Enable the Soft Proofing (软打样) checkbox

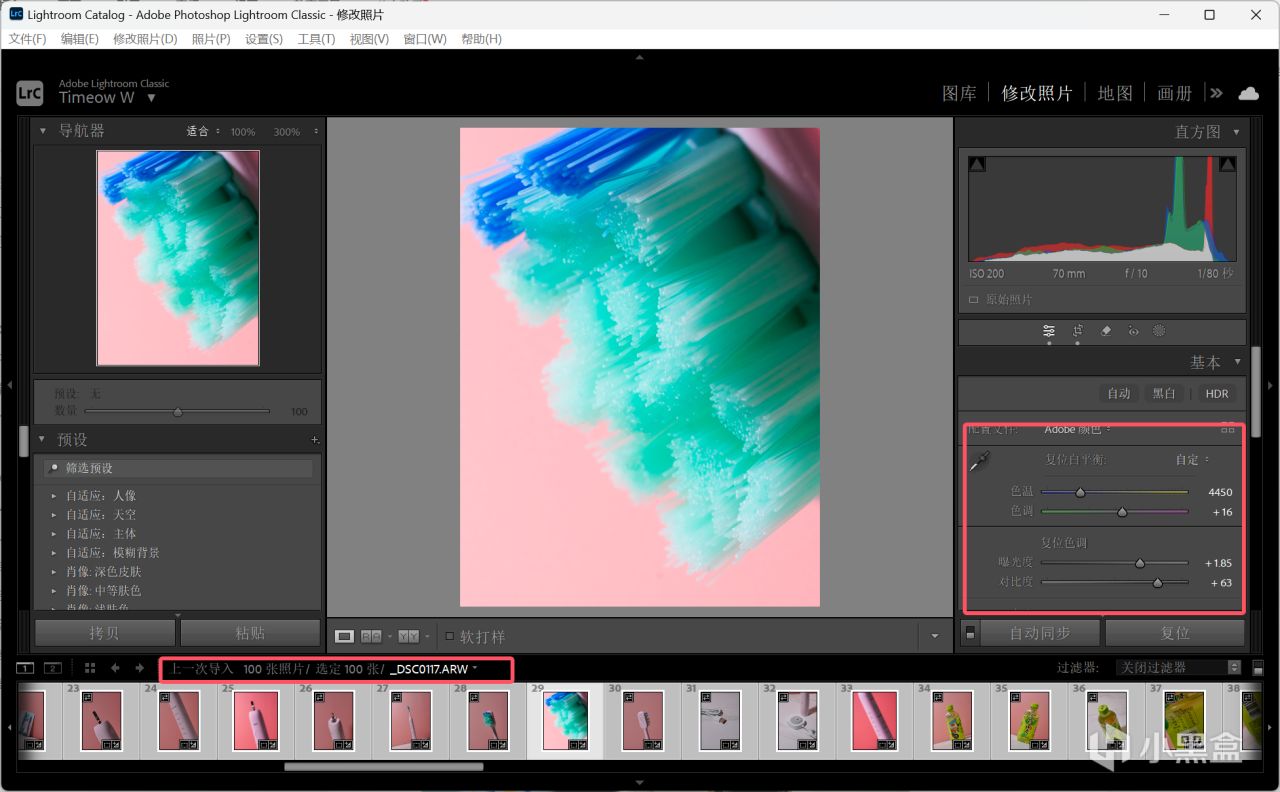click(x=450, y=636)
